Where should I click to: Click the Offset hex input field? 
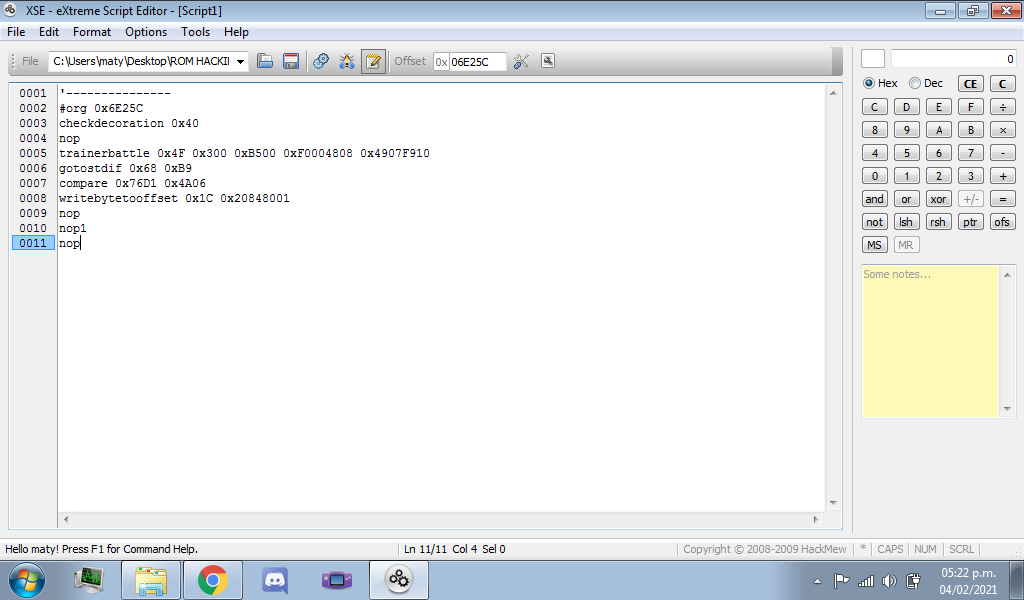477,62
